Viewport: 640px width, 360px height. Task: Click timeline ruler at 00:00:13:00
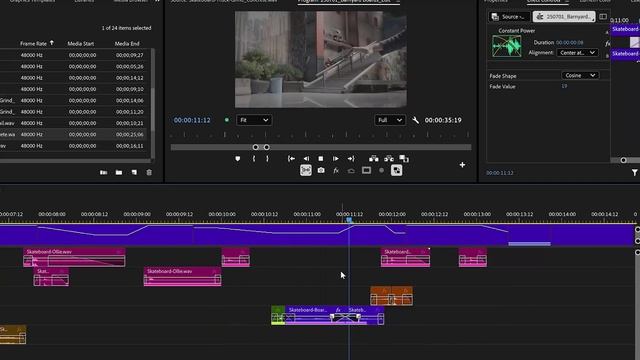coord(477,214)
